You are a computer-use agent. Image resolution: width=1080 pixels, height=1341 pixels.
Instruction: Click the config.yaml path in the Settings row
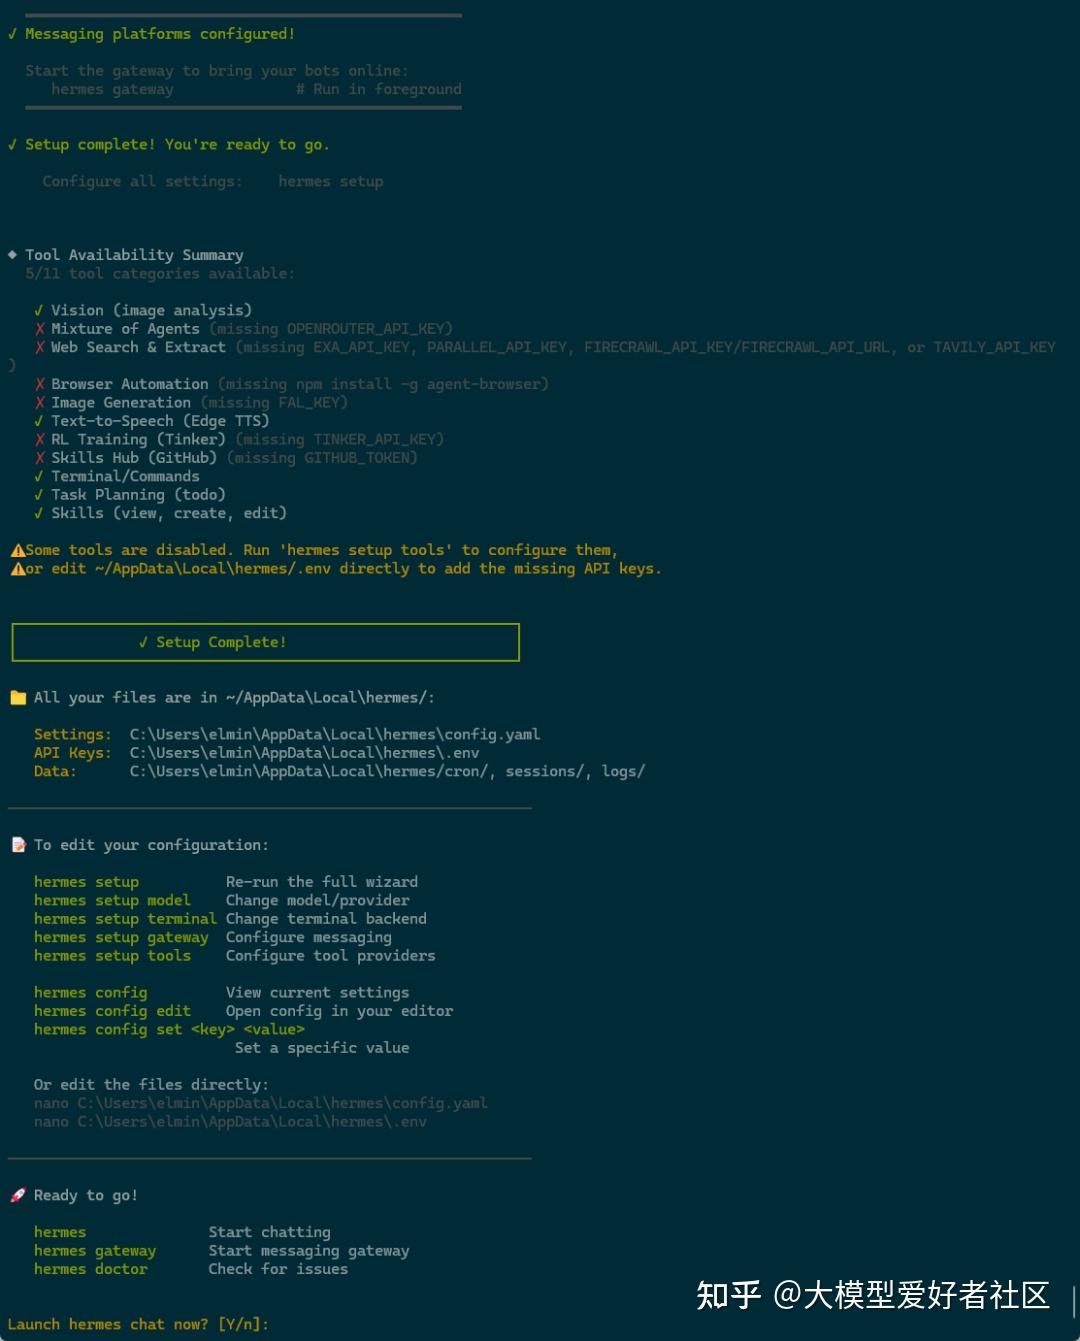click(334, 735)
